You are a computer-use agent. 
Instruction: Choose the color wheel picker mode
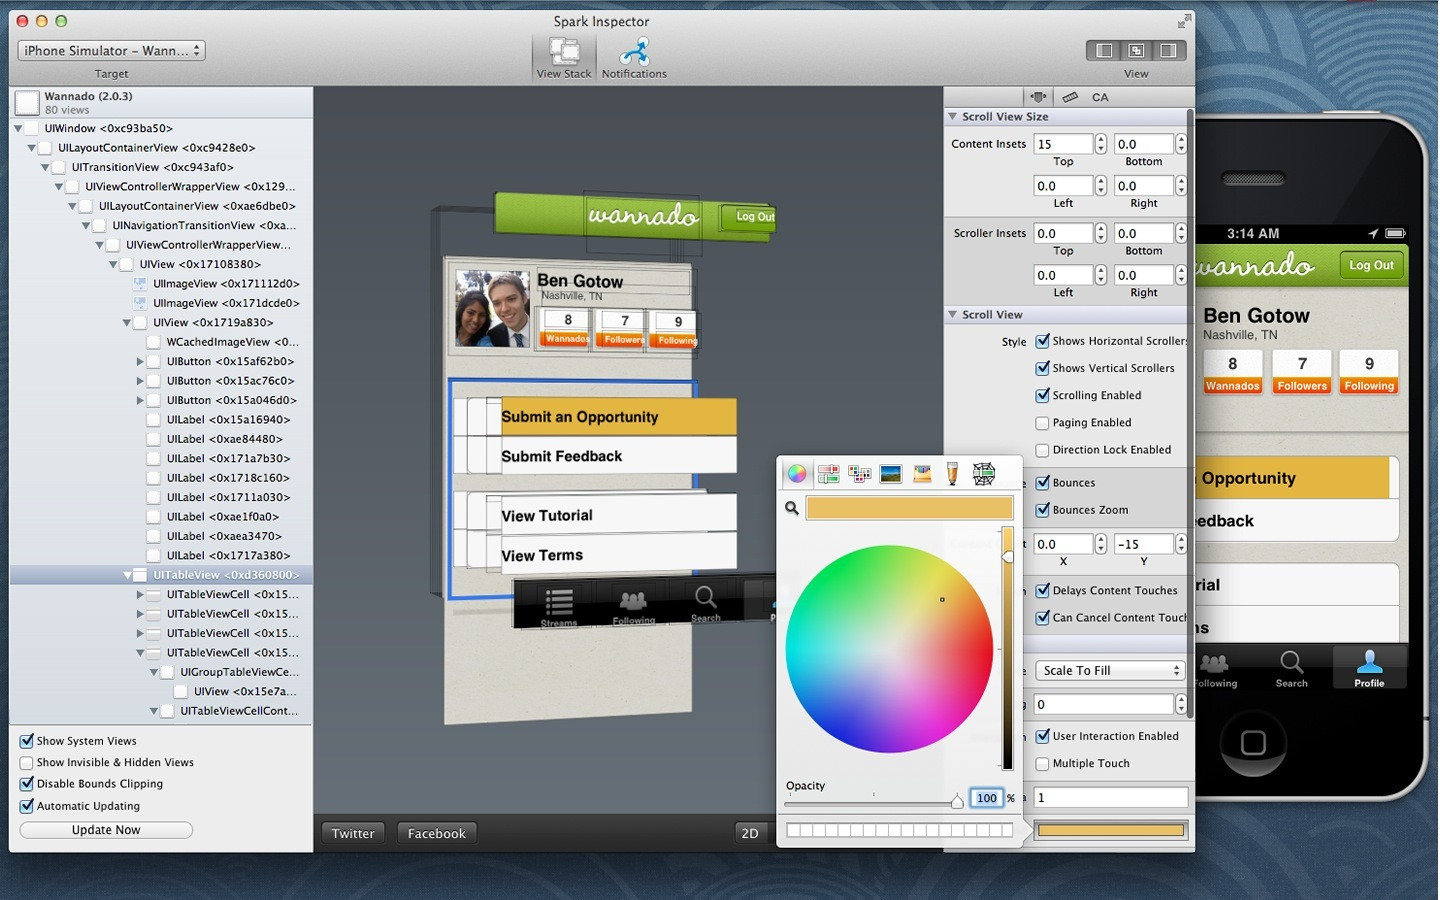(x=797, y=474)
